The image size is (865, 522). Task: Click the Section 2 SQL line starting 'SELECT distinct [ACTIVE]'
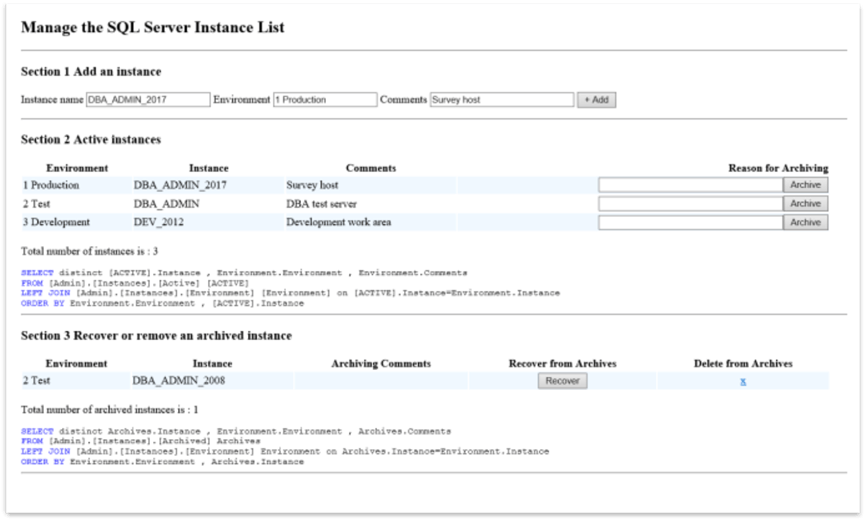point(244,273)
